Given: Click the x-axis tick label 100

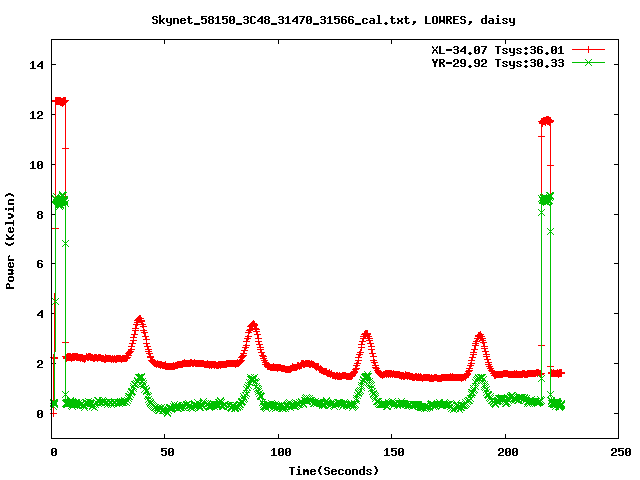Looking at the screenshot, I should (281, 452).
